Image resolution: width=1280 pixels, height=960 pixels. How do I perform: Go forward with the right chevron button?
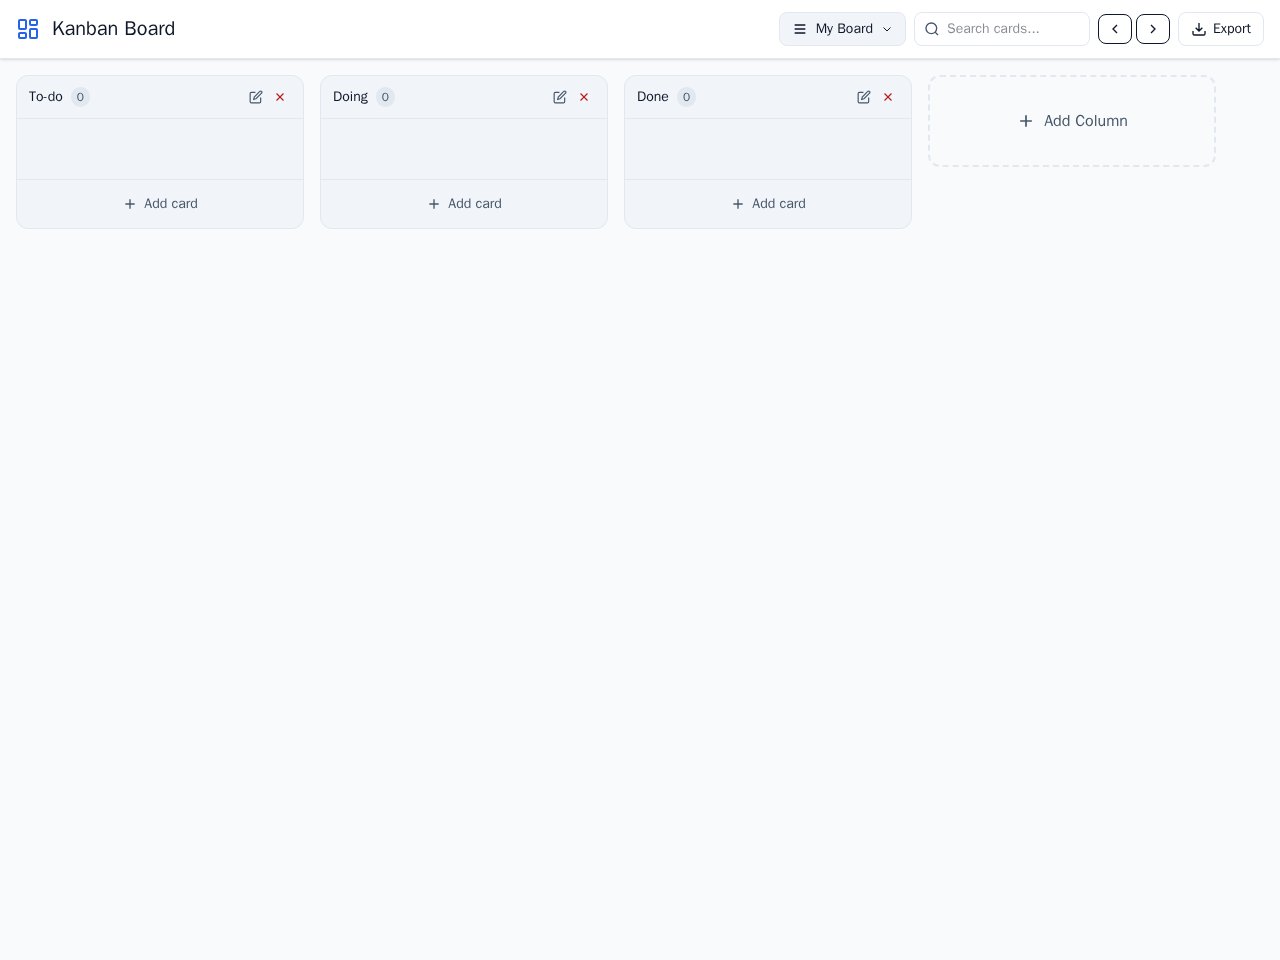click(x=1153, y=29)
